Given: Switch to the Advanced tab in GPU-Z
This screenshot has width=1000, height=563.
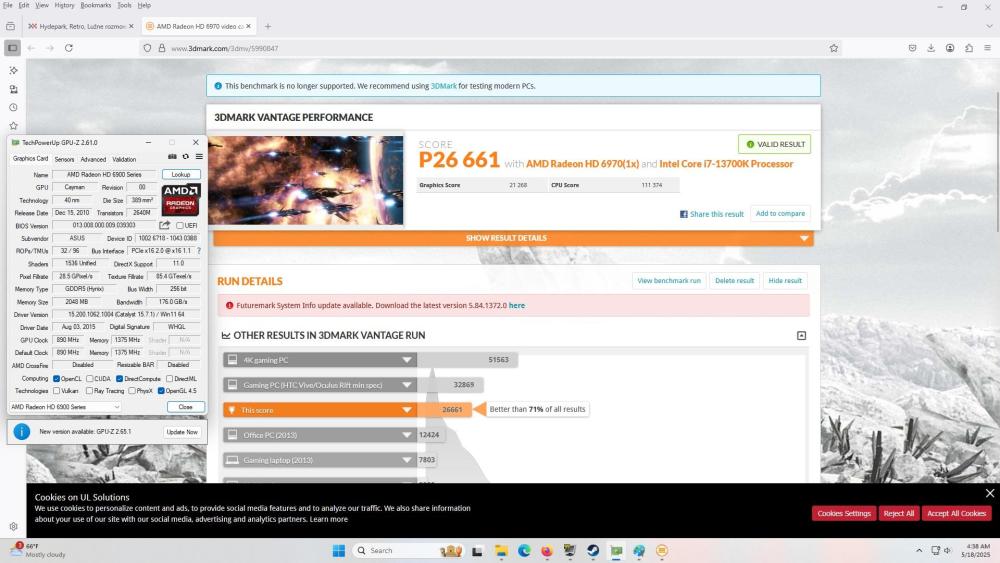Looking at the screenshot, I should [x=93, y=159].
